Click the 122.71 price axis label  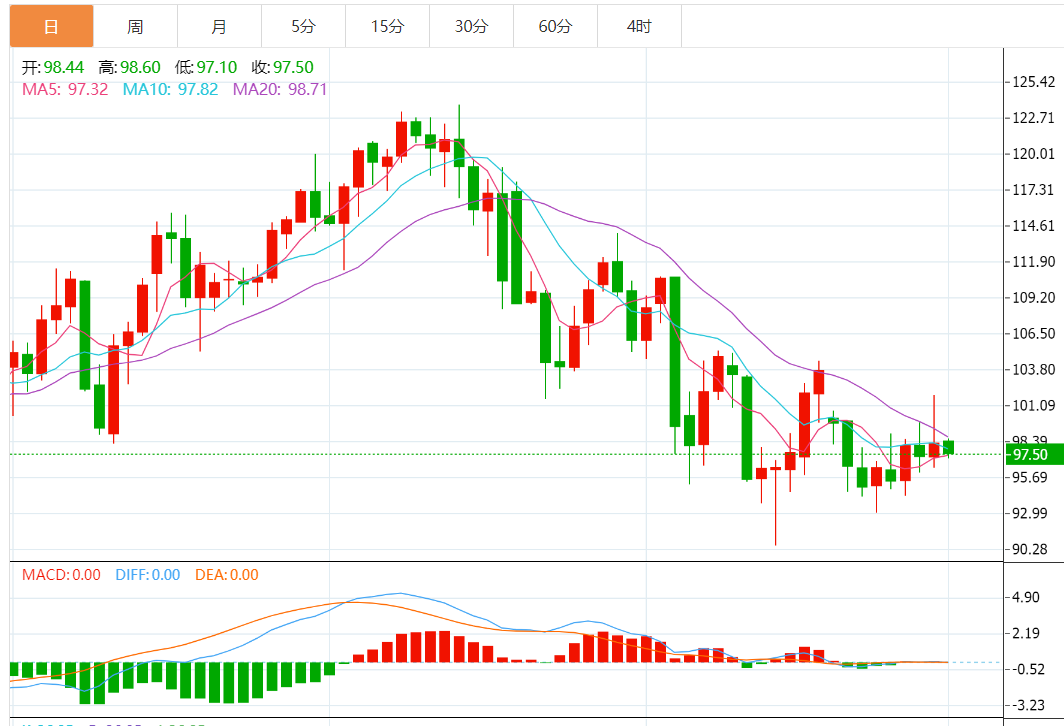click(x=1033, y=118)
